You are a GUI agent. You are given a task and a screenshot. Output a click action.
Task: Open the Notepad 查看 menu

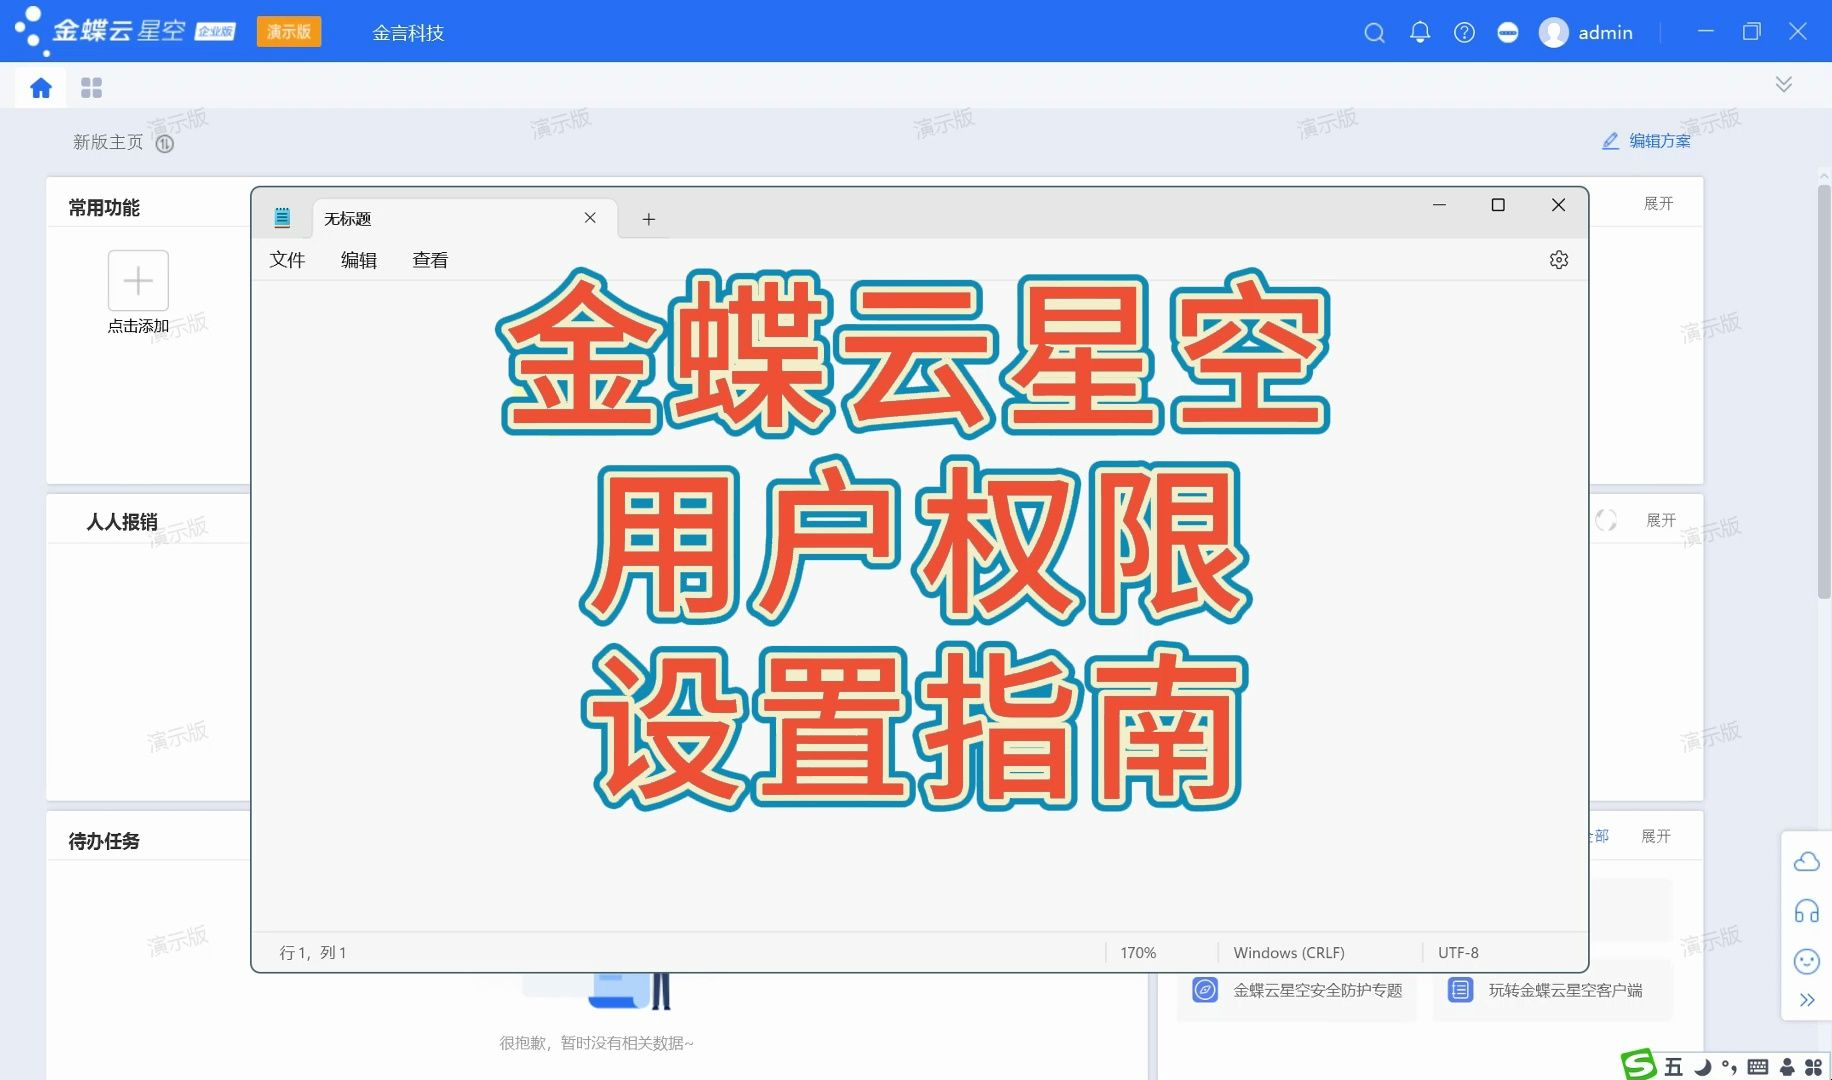[x=430, y=260]
